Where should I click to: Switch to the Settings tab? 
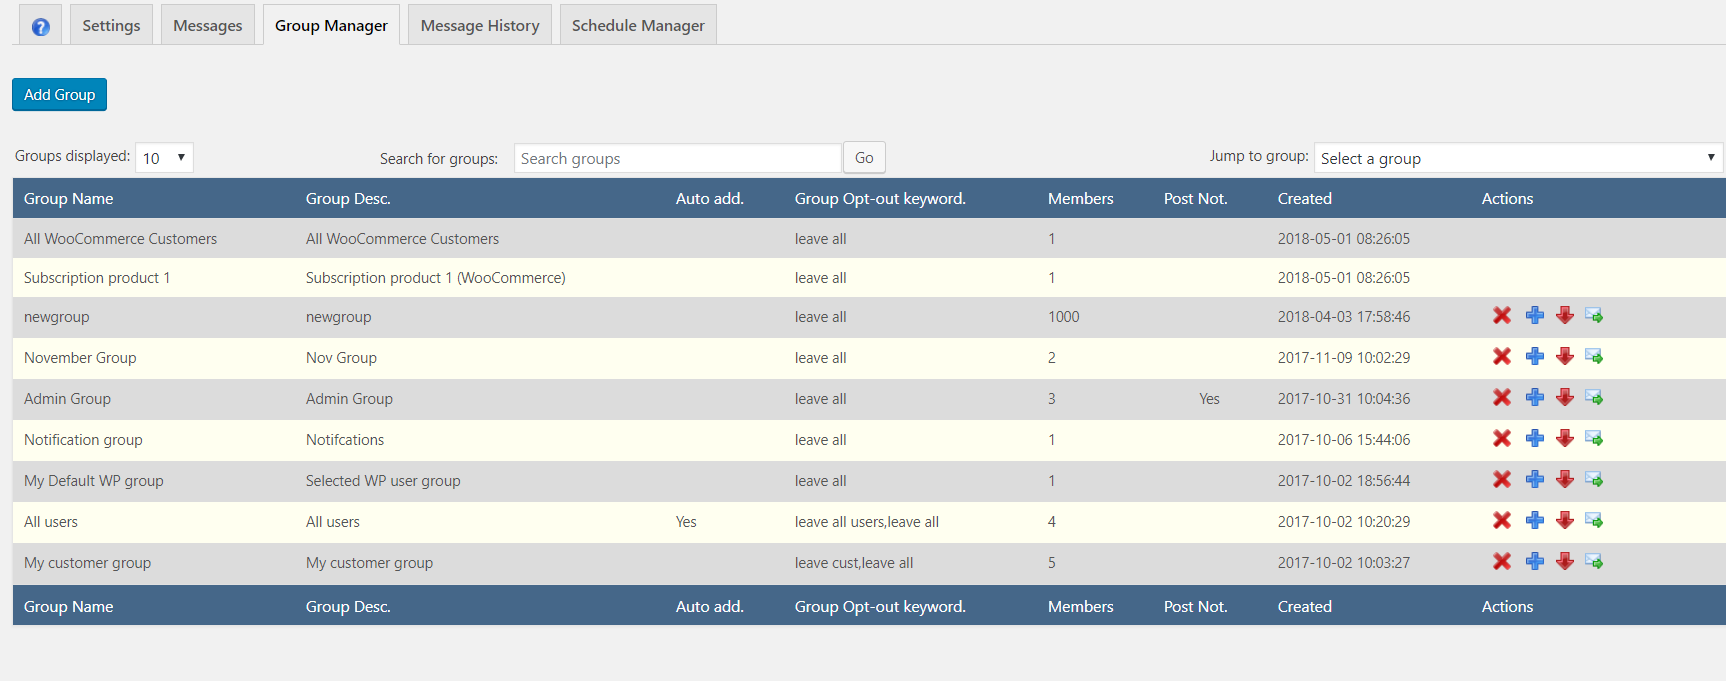pyautogui.click(x=111, y=26)
